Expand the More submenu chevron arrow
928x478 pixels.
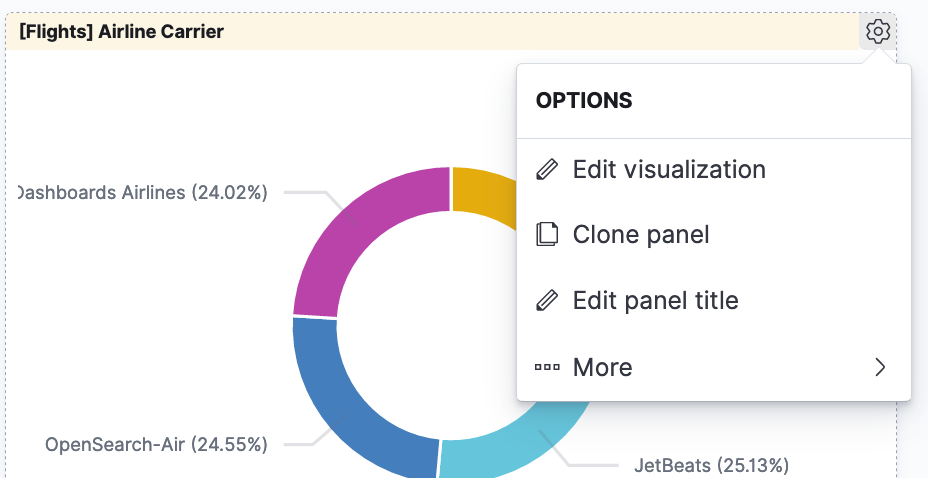(880, 367)
